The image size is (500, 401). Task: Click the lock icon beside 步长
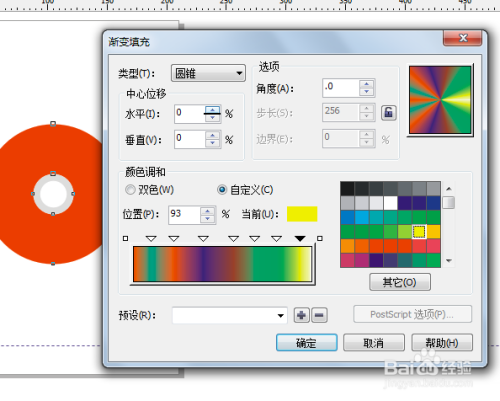coord(389,113)
